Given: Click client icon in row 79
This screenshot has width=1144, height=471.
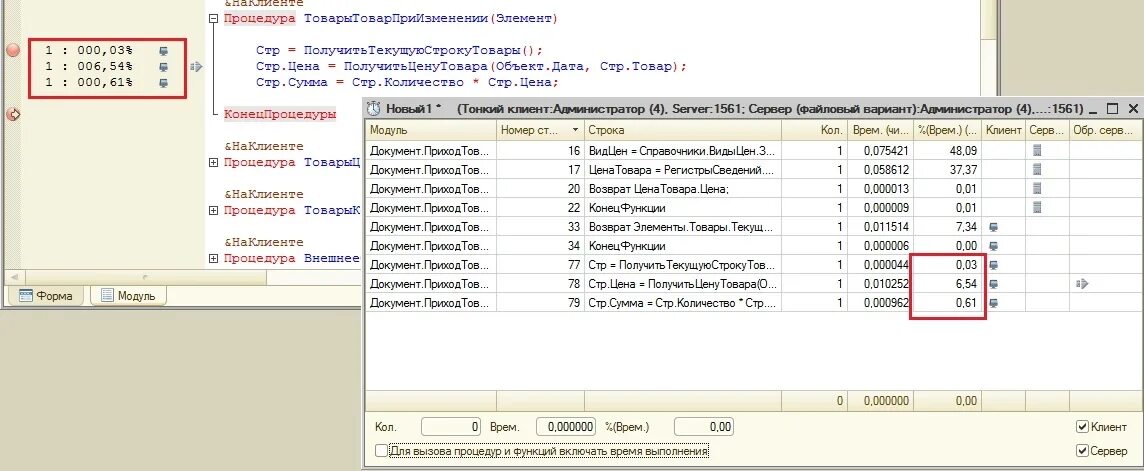Looking at the screenshot, I should tap(993, 303).
